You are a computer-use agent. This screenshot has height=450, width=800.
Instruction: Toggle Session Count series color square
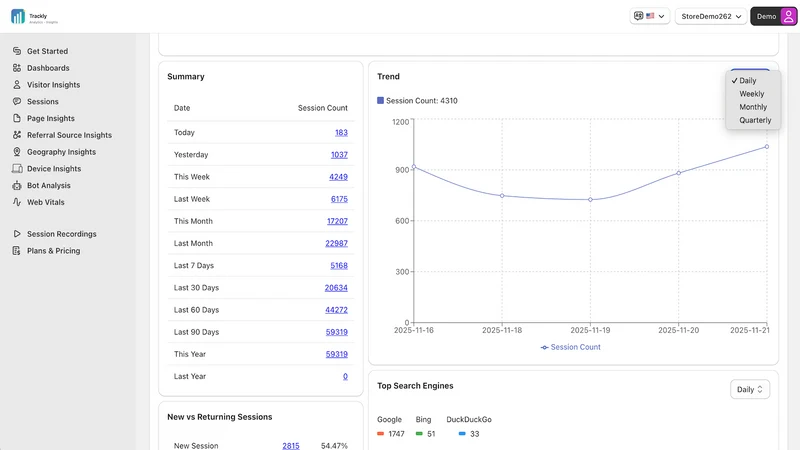[380, 101]
